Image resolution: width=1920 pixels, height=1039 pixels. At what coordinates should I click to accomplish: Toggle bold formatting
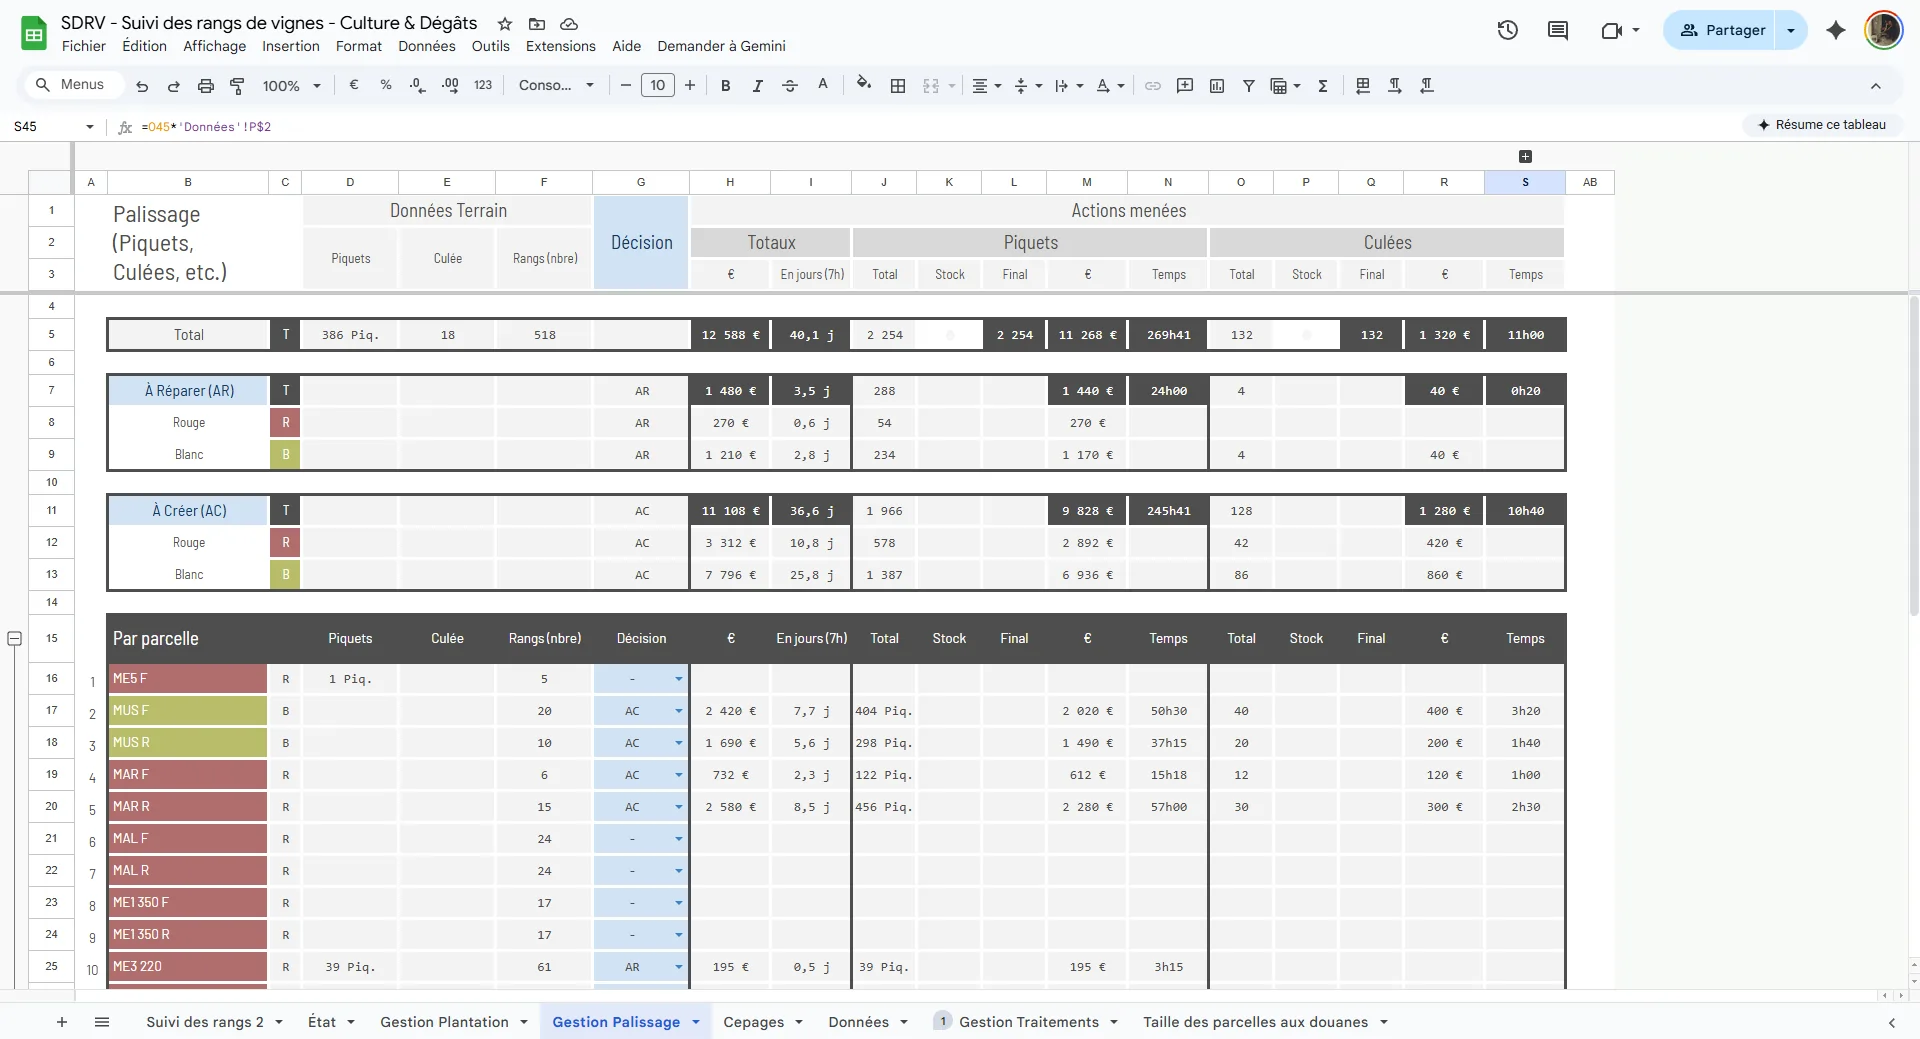[725, 86]
